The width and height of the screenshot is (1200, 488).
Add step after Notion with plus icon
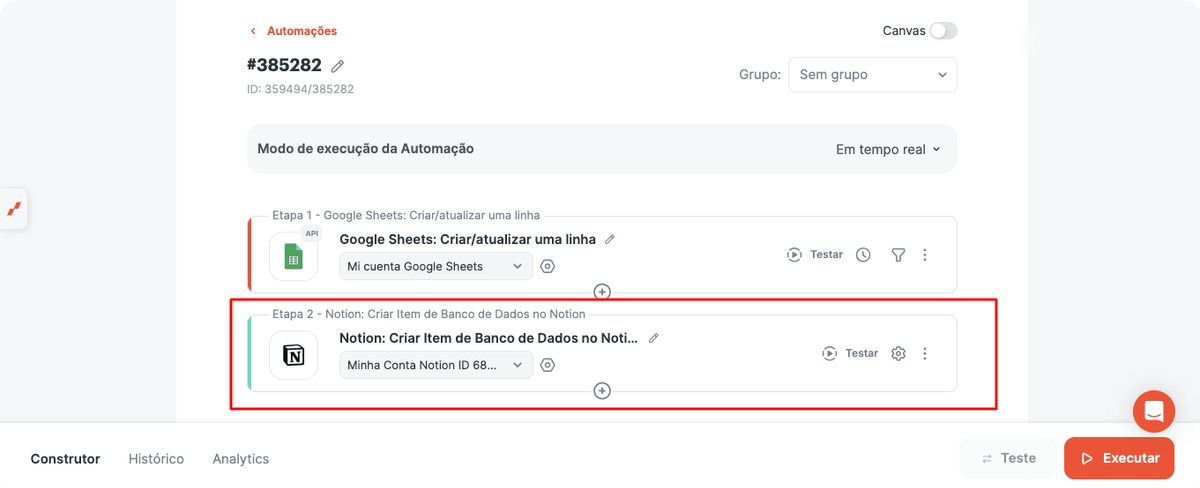pyautogui.click(x=602, y=391)
